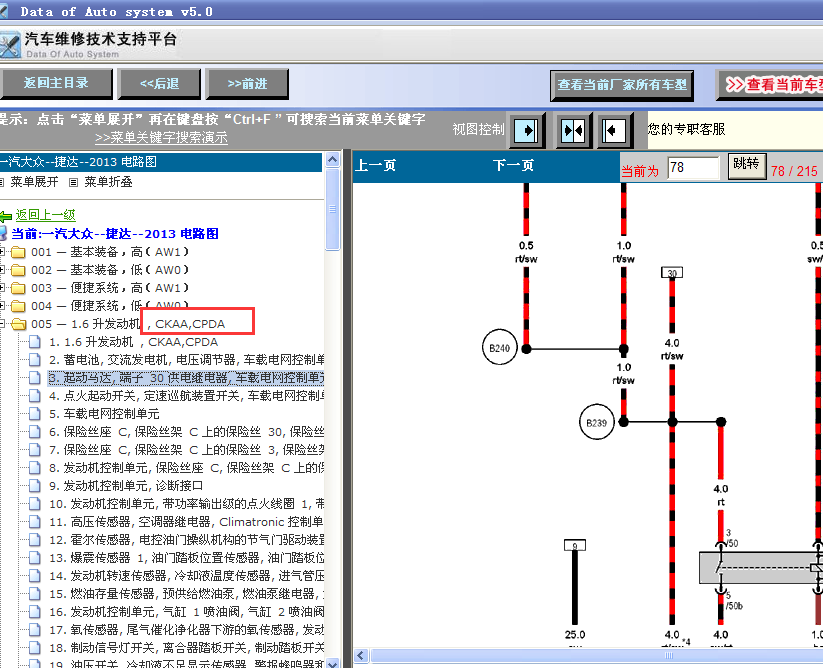Open item 4. 点火起动开关
Viewport: 823px width, 668px height.
[186, 396]
